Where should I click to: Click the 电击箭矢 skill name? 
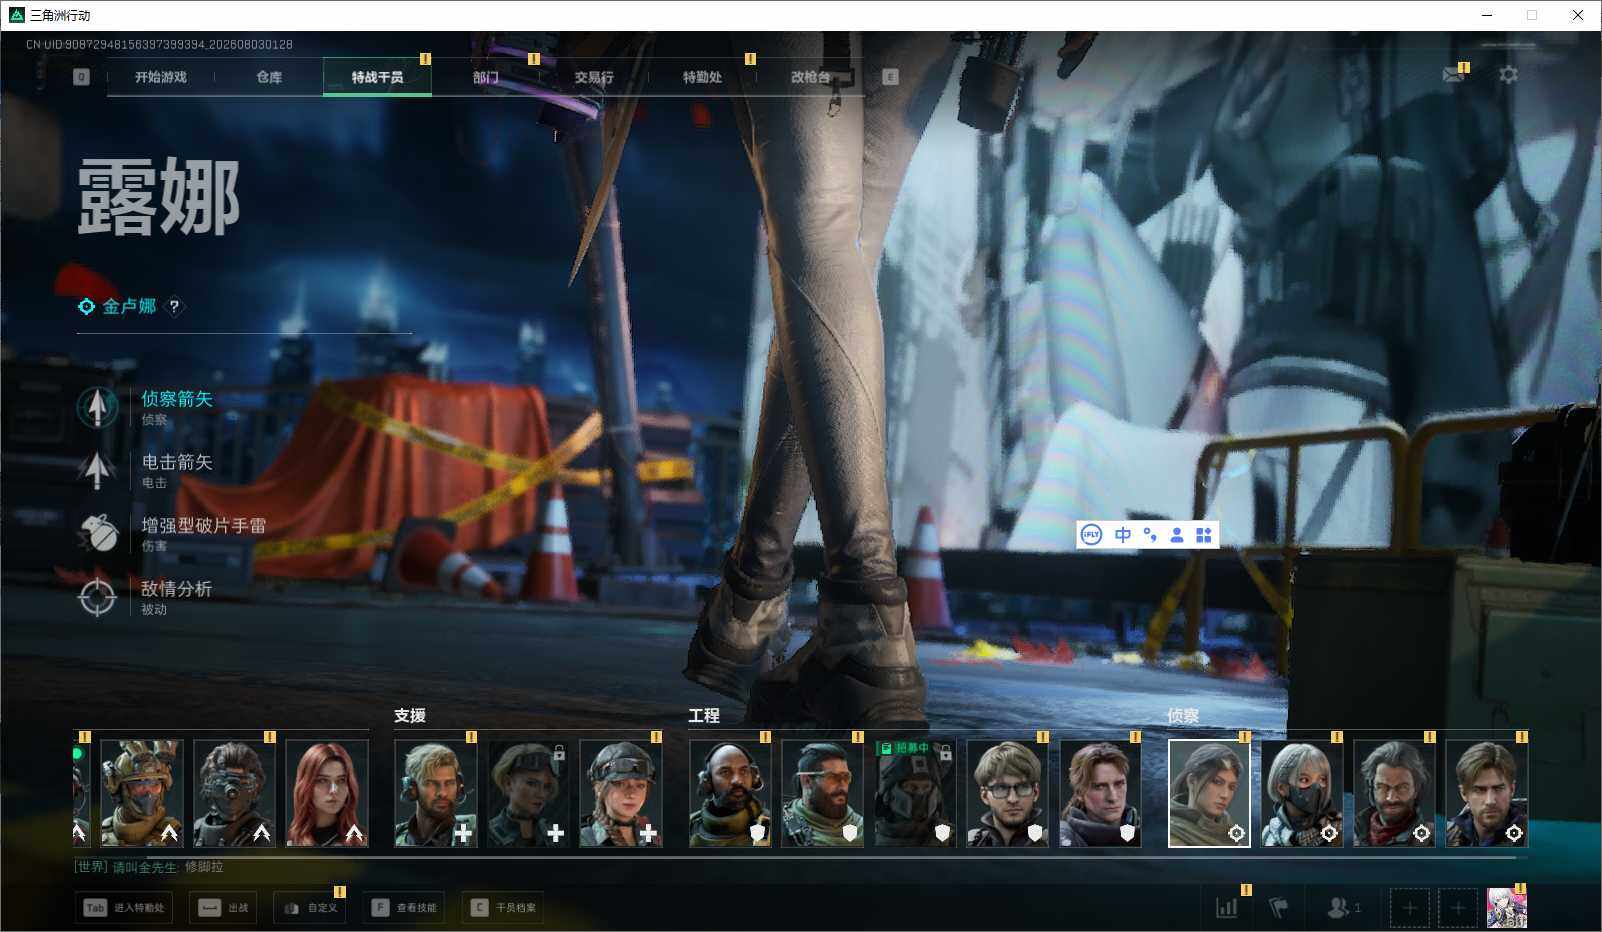[177, 462]
